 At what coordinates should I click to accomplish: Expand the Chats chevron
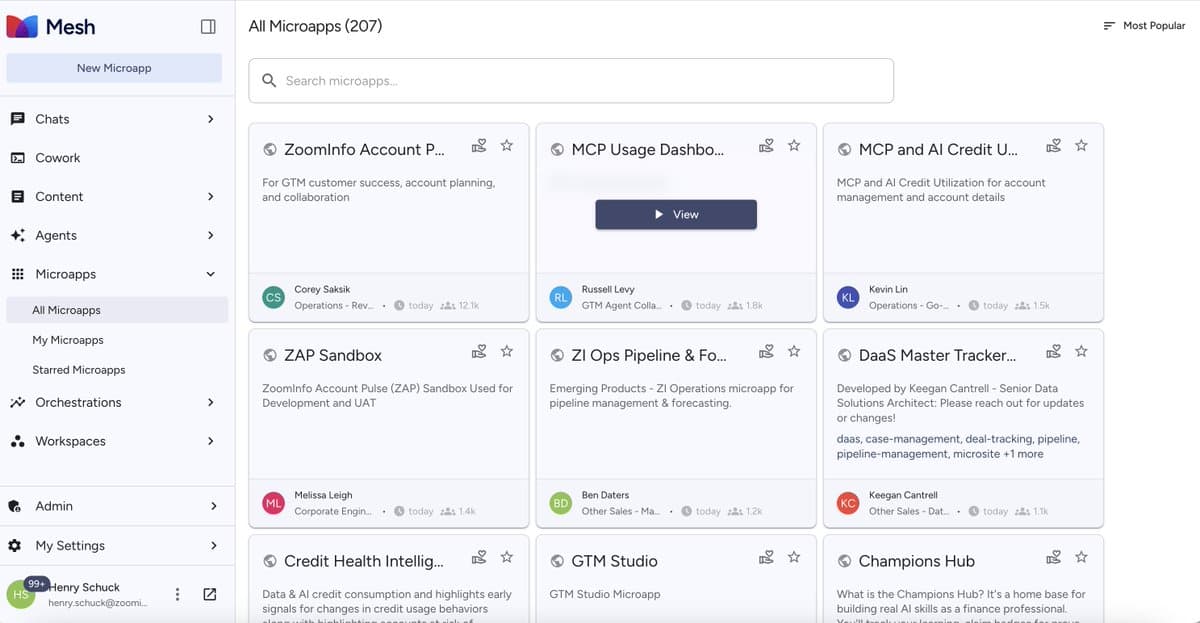click(210, 119)
